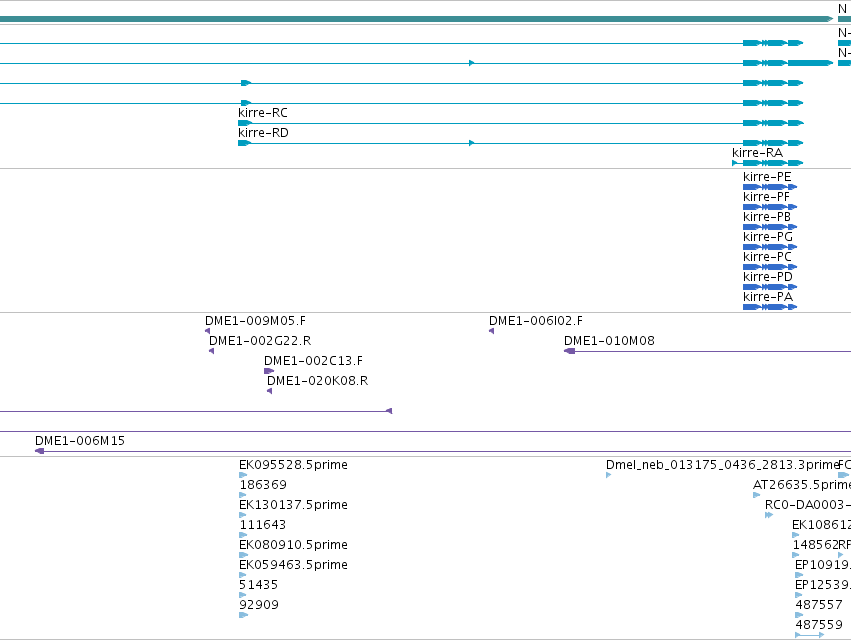
Task: Open the EK059463.5prime EST feature
Action: (293, 565)
